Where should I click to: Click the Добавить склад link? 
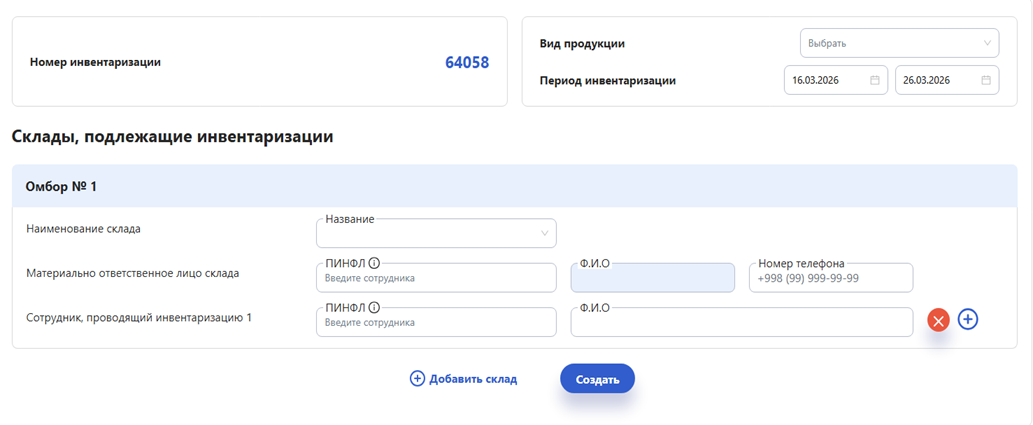[x=472, y=379]
